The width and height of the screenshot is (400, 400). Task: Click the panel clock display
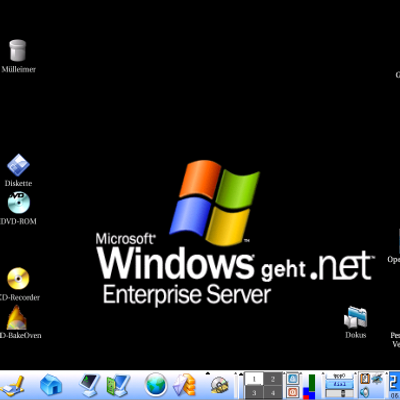(394, 386)
